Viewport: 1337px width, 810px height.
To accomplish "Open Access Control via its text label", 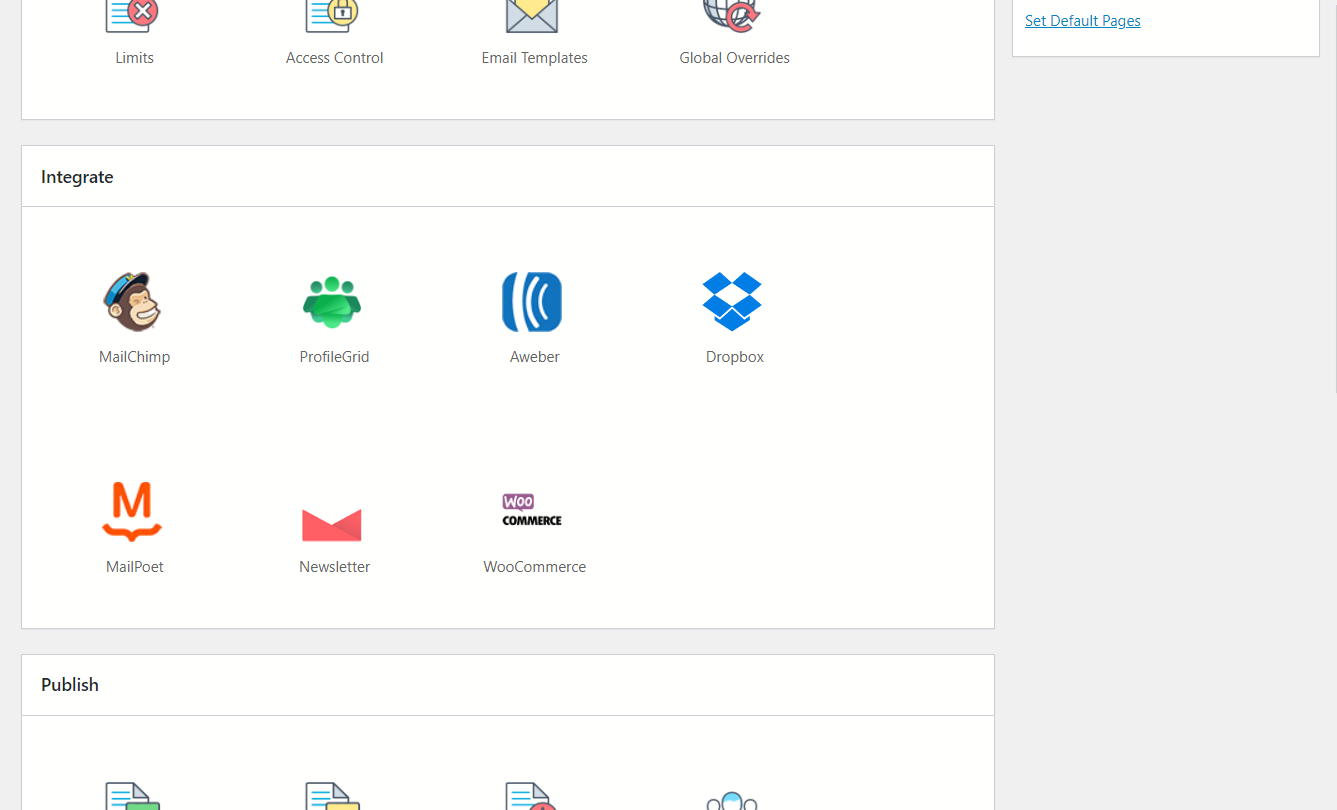I will (x=334, y=58).
